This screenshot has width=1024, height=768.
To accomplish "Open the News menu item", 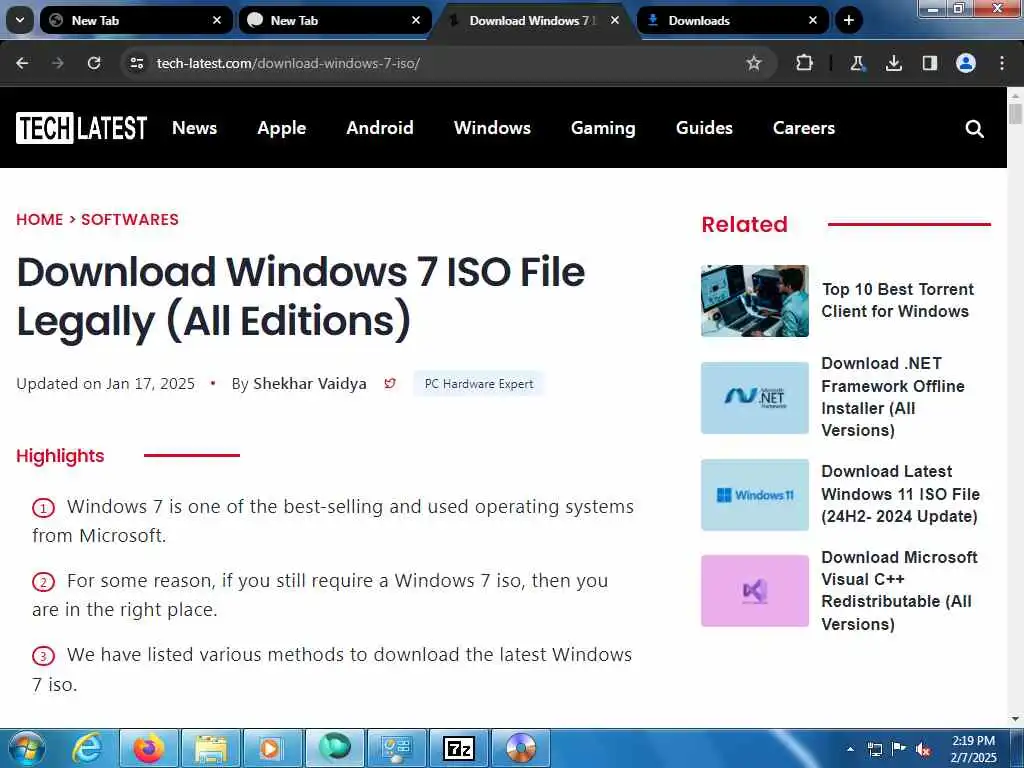I will tap(195, 127).
